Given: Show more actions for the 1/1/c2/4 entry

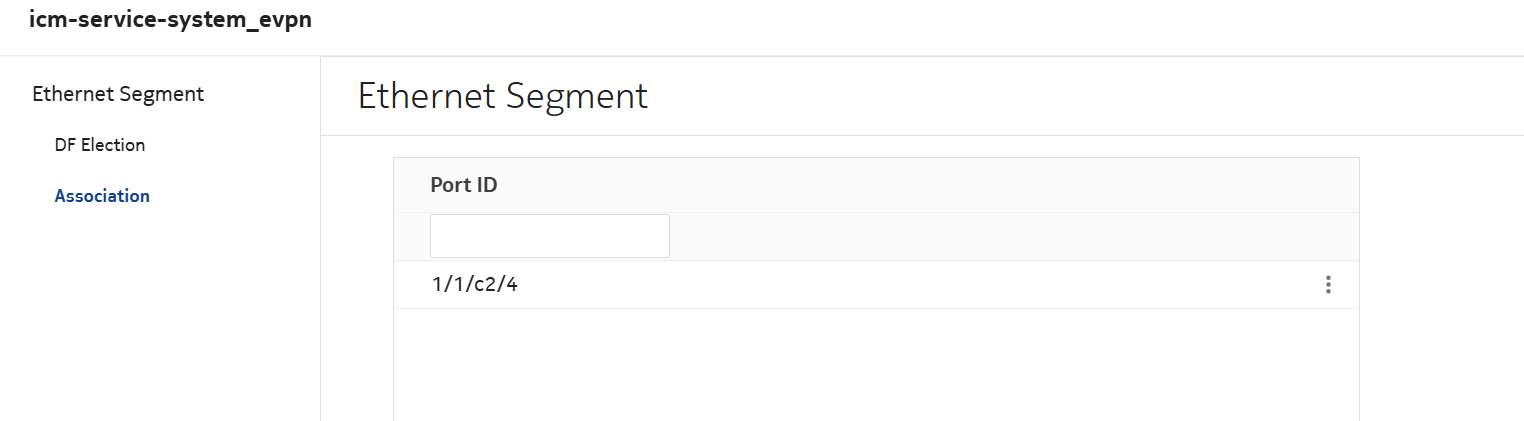Looking at the screenshot, I should [x=1328, y=285].
